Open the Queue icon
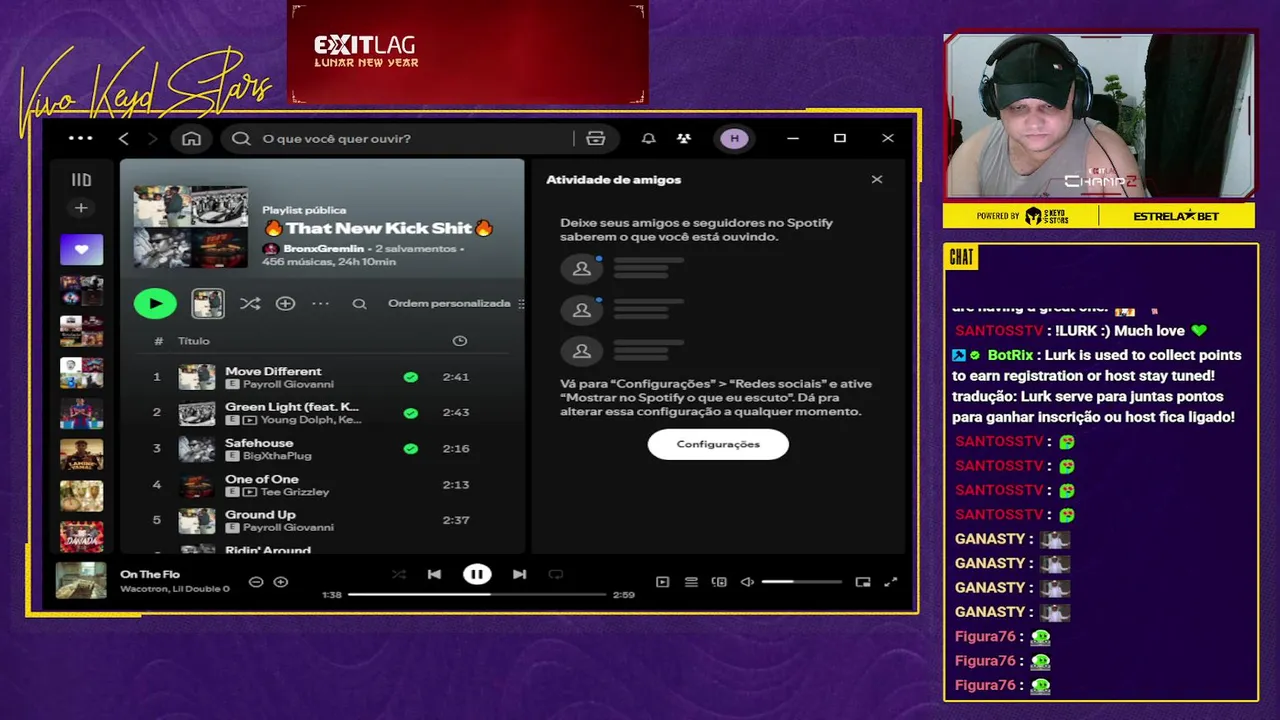1280x720 pixels. 691,582
